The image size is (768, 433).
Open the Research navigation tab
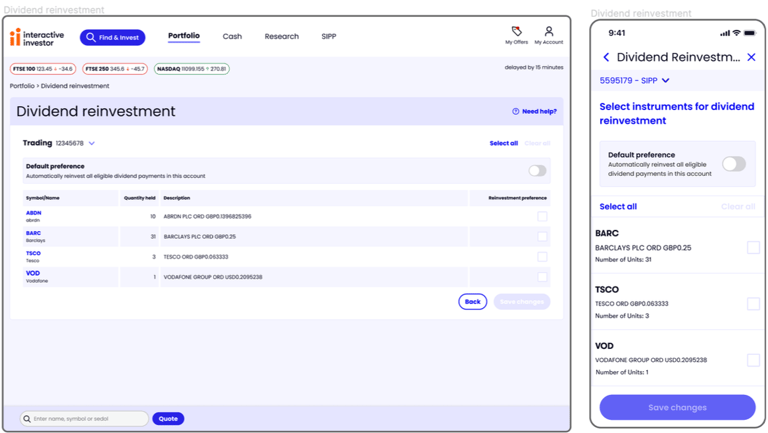coord(282,36)
